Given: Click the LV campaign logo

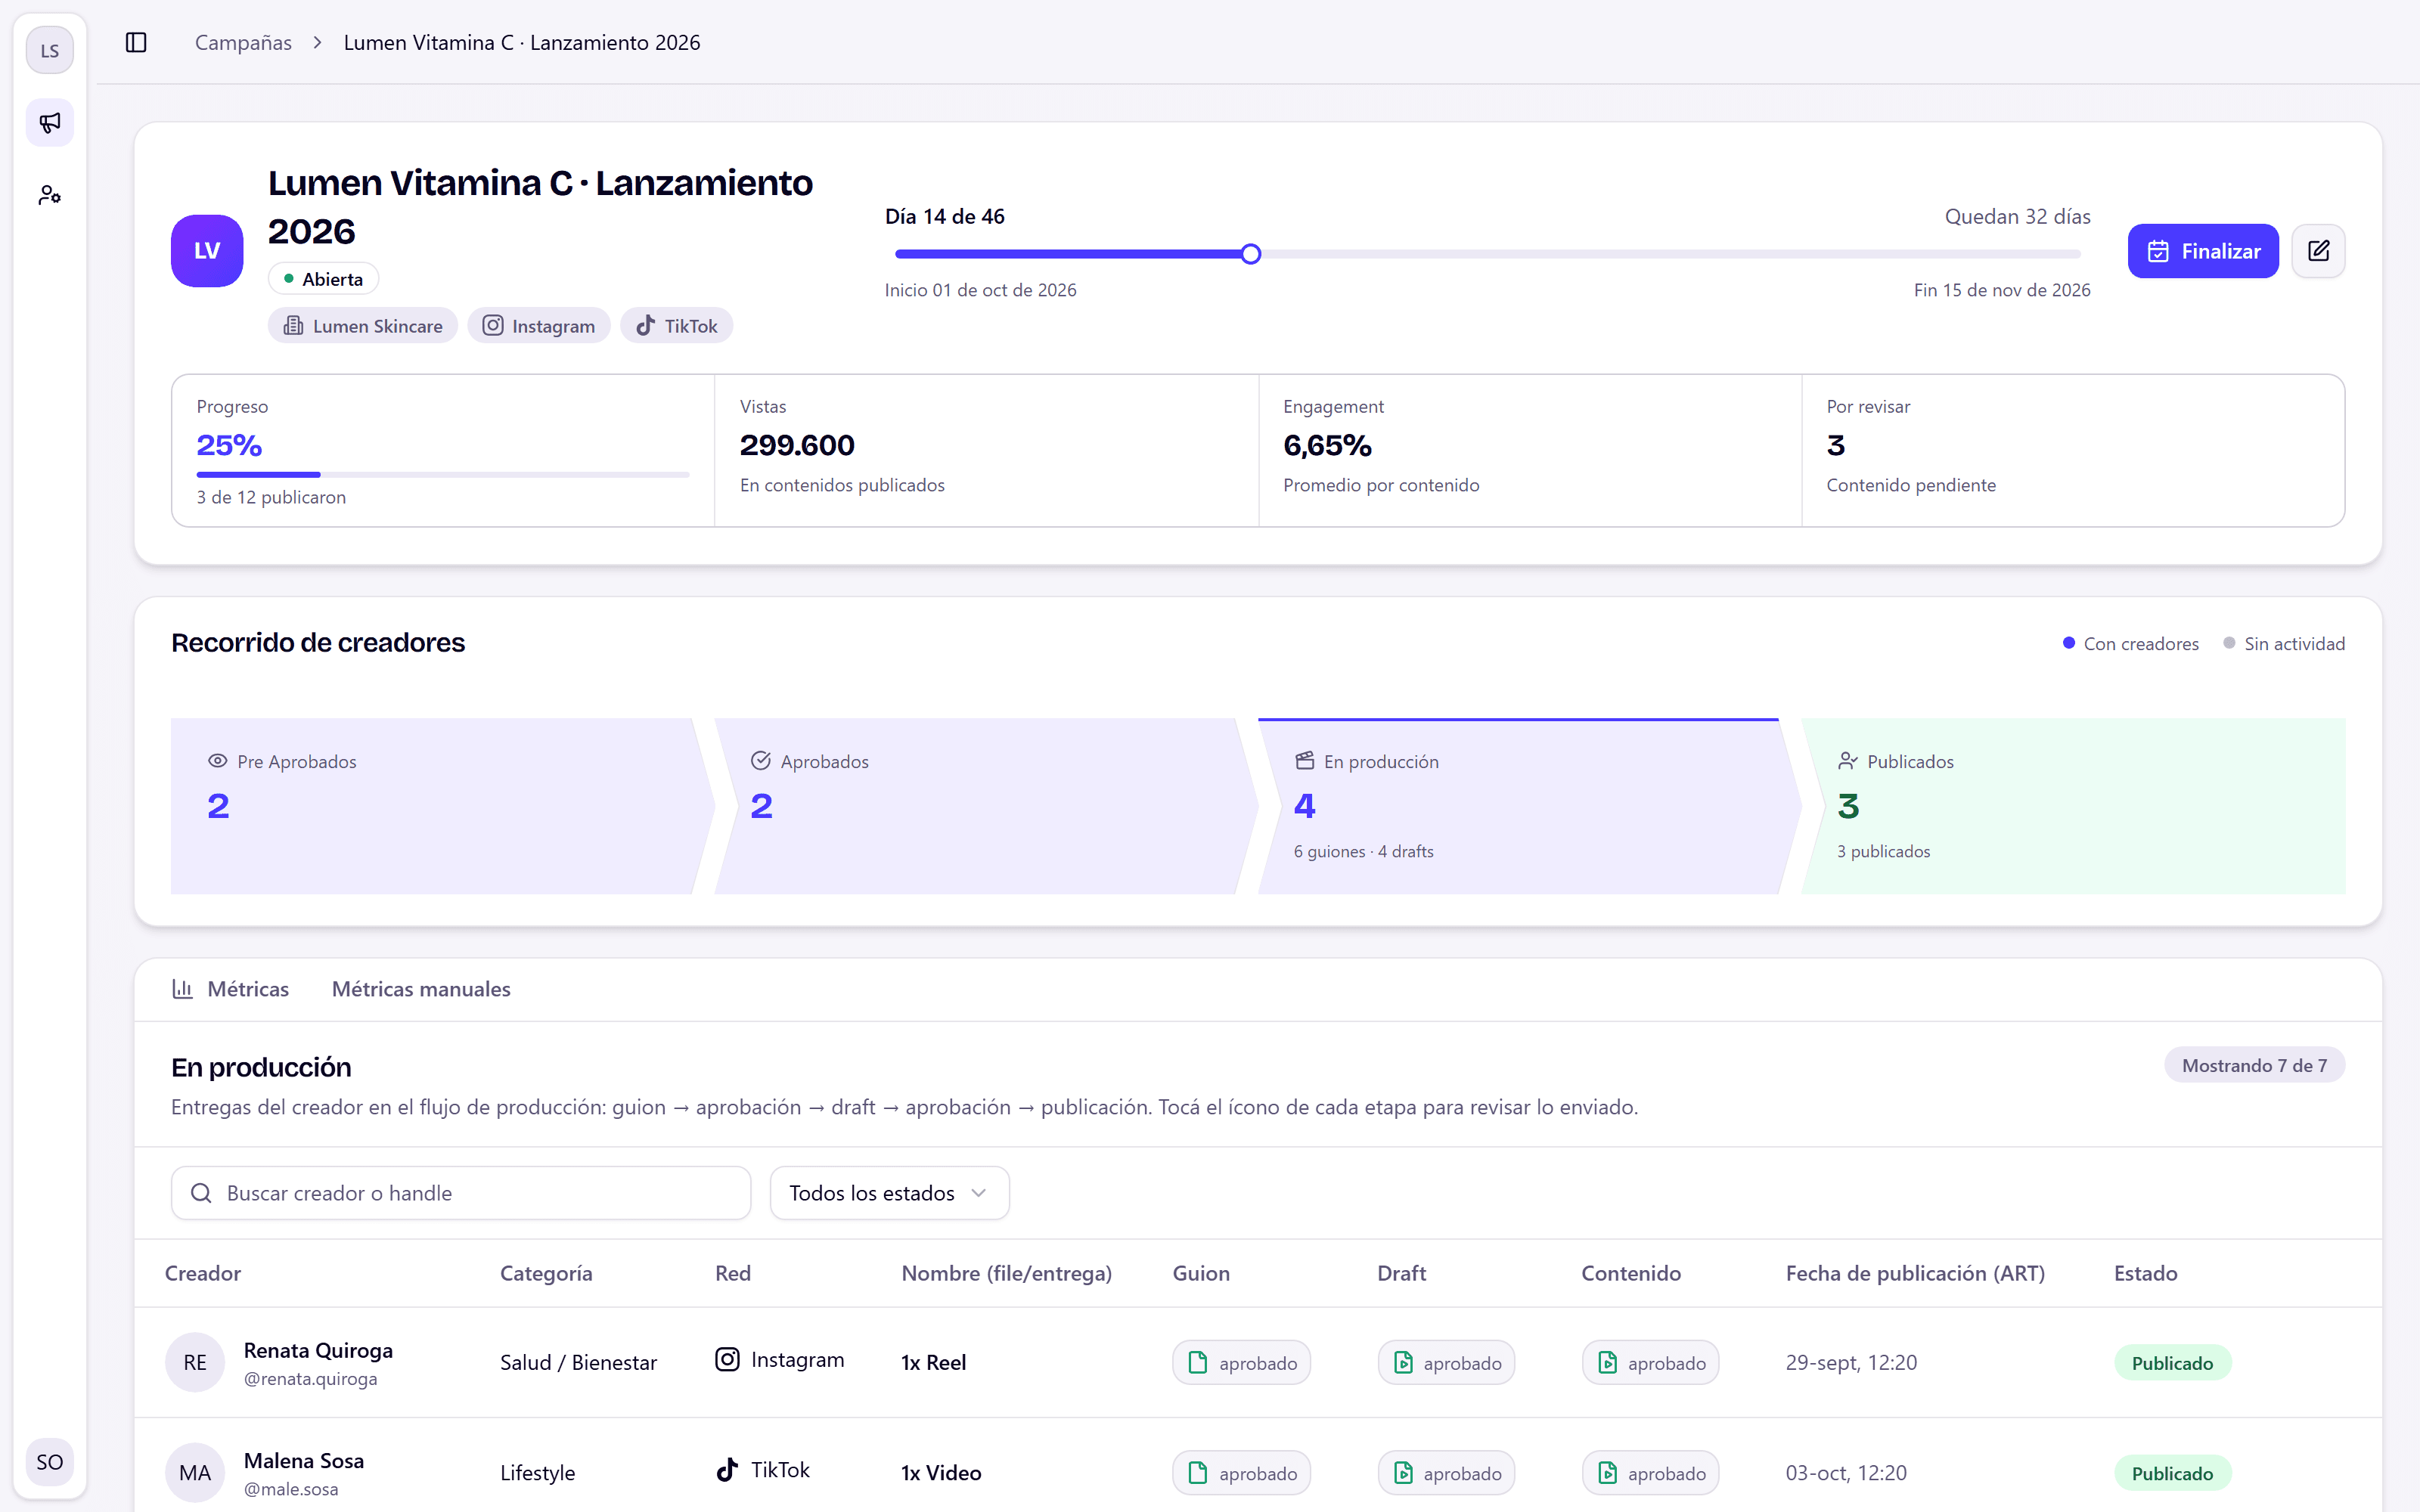Looking at the screenshot, I should pos(207,251).
